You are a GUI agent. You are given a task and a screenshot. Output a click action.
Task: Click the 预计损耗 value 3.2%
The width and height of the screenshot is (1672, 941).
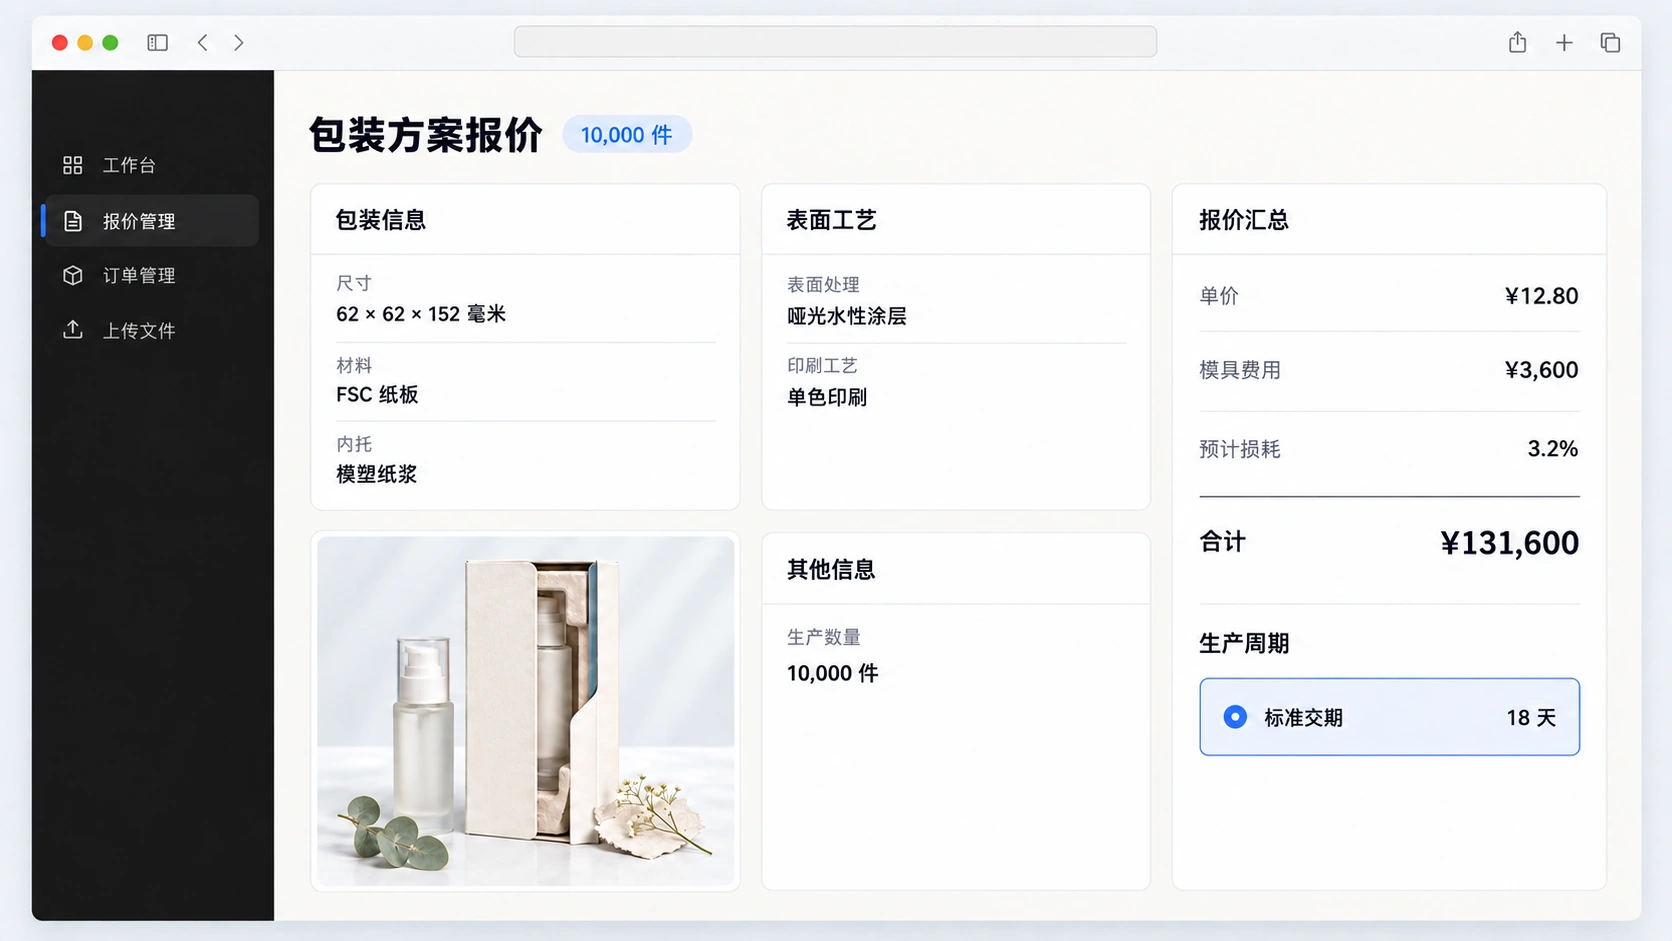1552,449
